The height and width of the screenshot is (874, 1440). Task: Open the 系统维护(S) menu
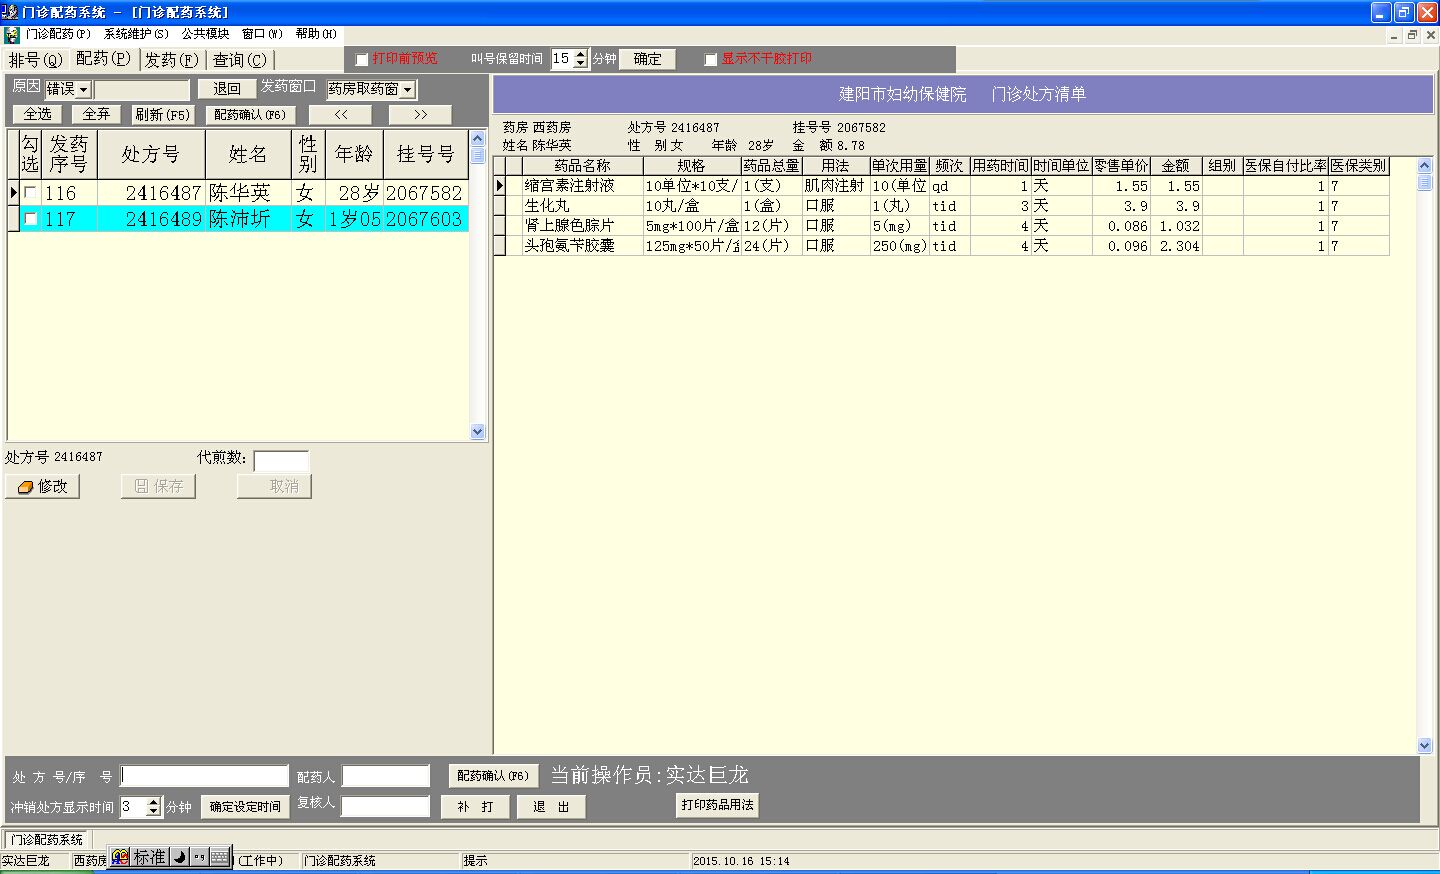pyautogui.click(x=136, y=34)
